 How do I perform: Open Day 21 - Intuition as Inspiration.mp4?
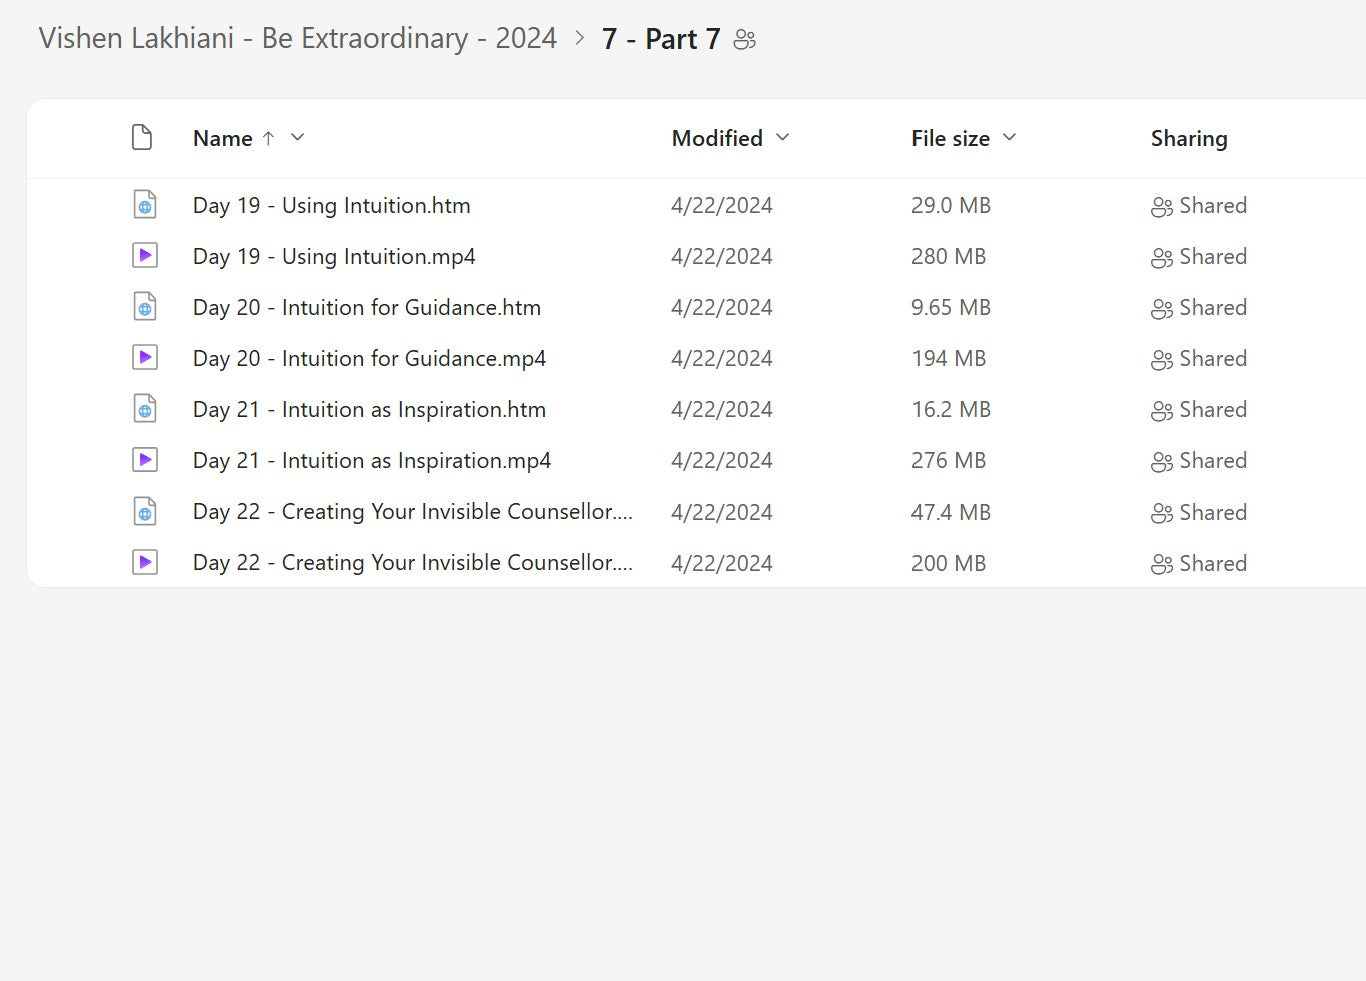tap(371, 461)
